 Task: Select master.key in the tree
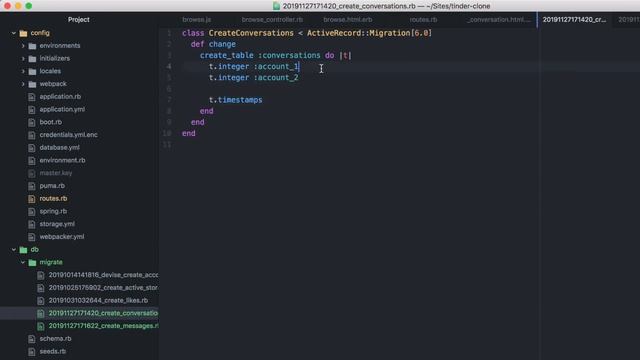tap(56, 173)
